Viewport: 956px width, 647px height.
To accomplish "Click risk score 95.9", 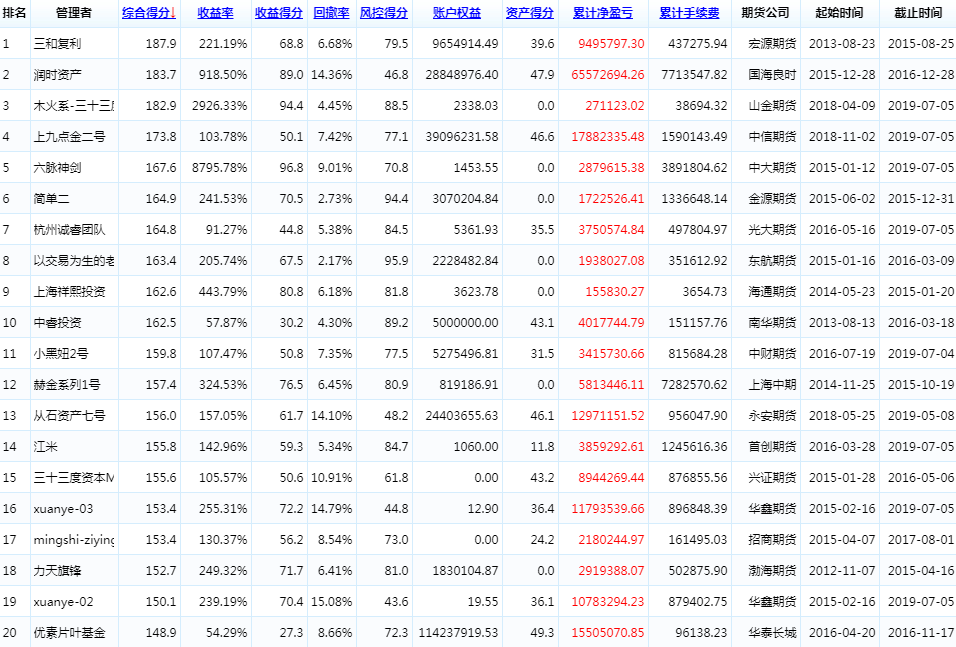I will (396, 261).
